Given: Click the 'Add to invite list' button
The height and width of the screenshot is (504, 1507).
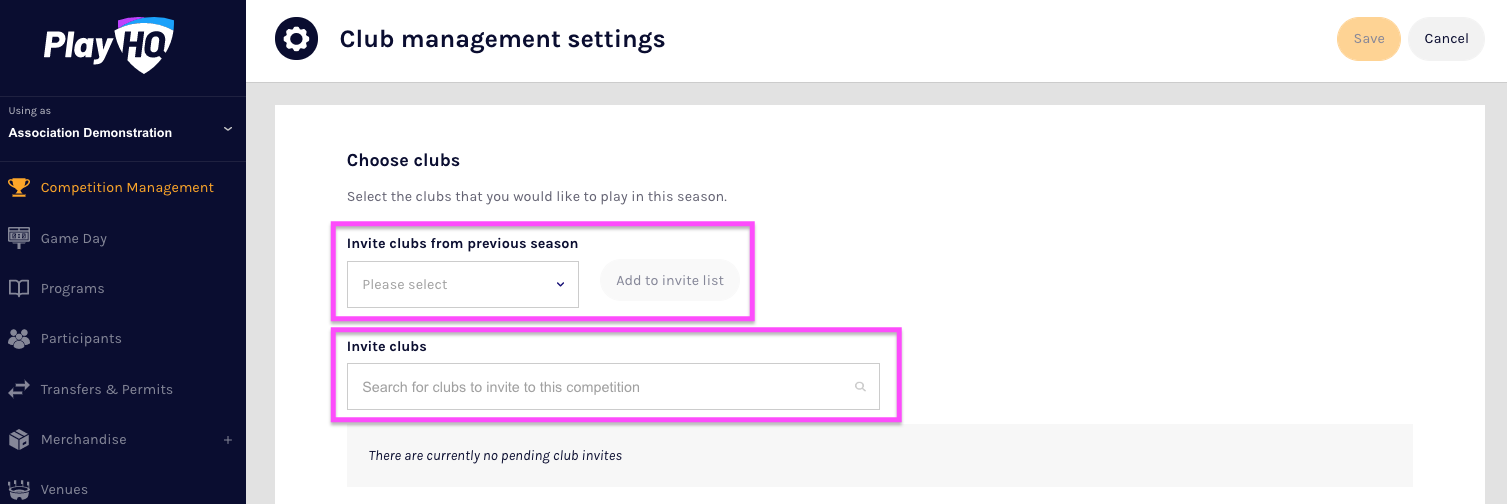Looking at the screenshot, I should coord(669,281).
